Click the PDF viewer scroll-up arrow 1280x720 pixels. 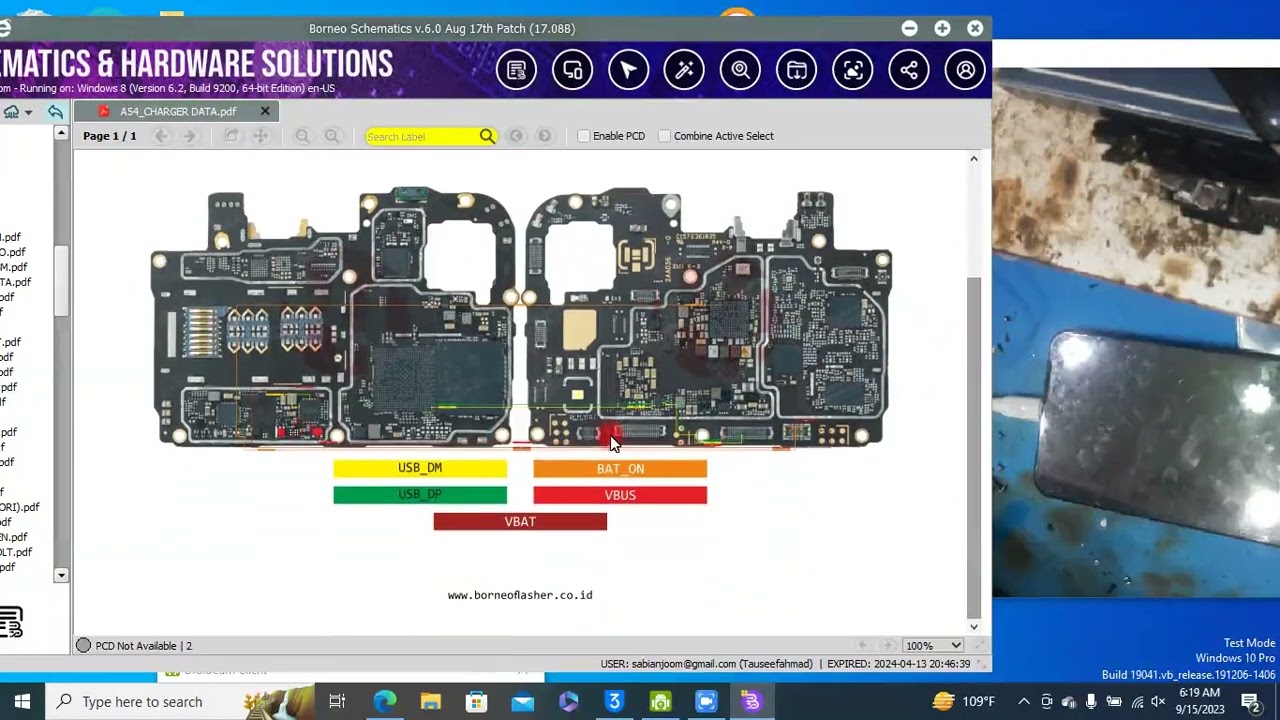tap(974, 159)
